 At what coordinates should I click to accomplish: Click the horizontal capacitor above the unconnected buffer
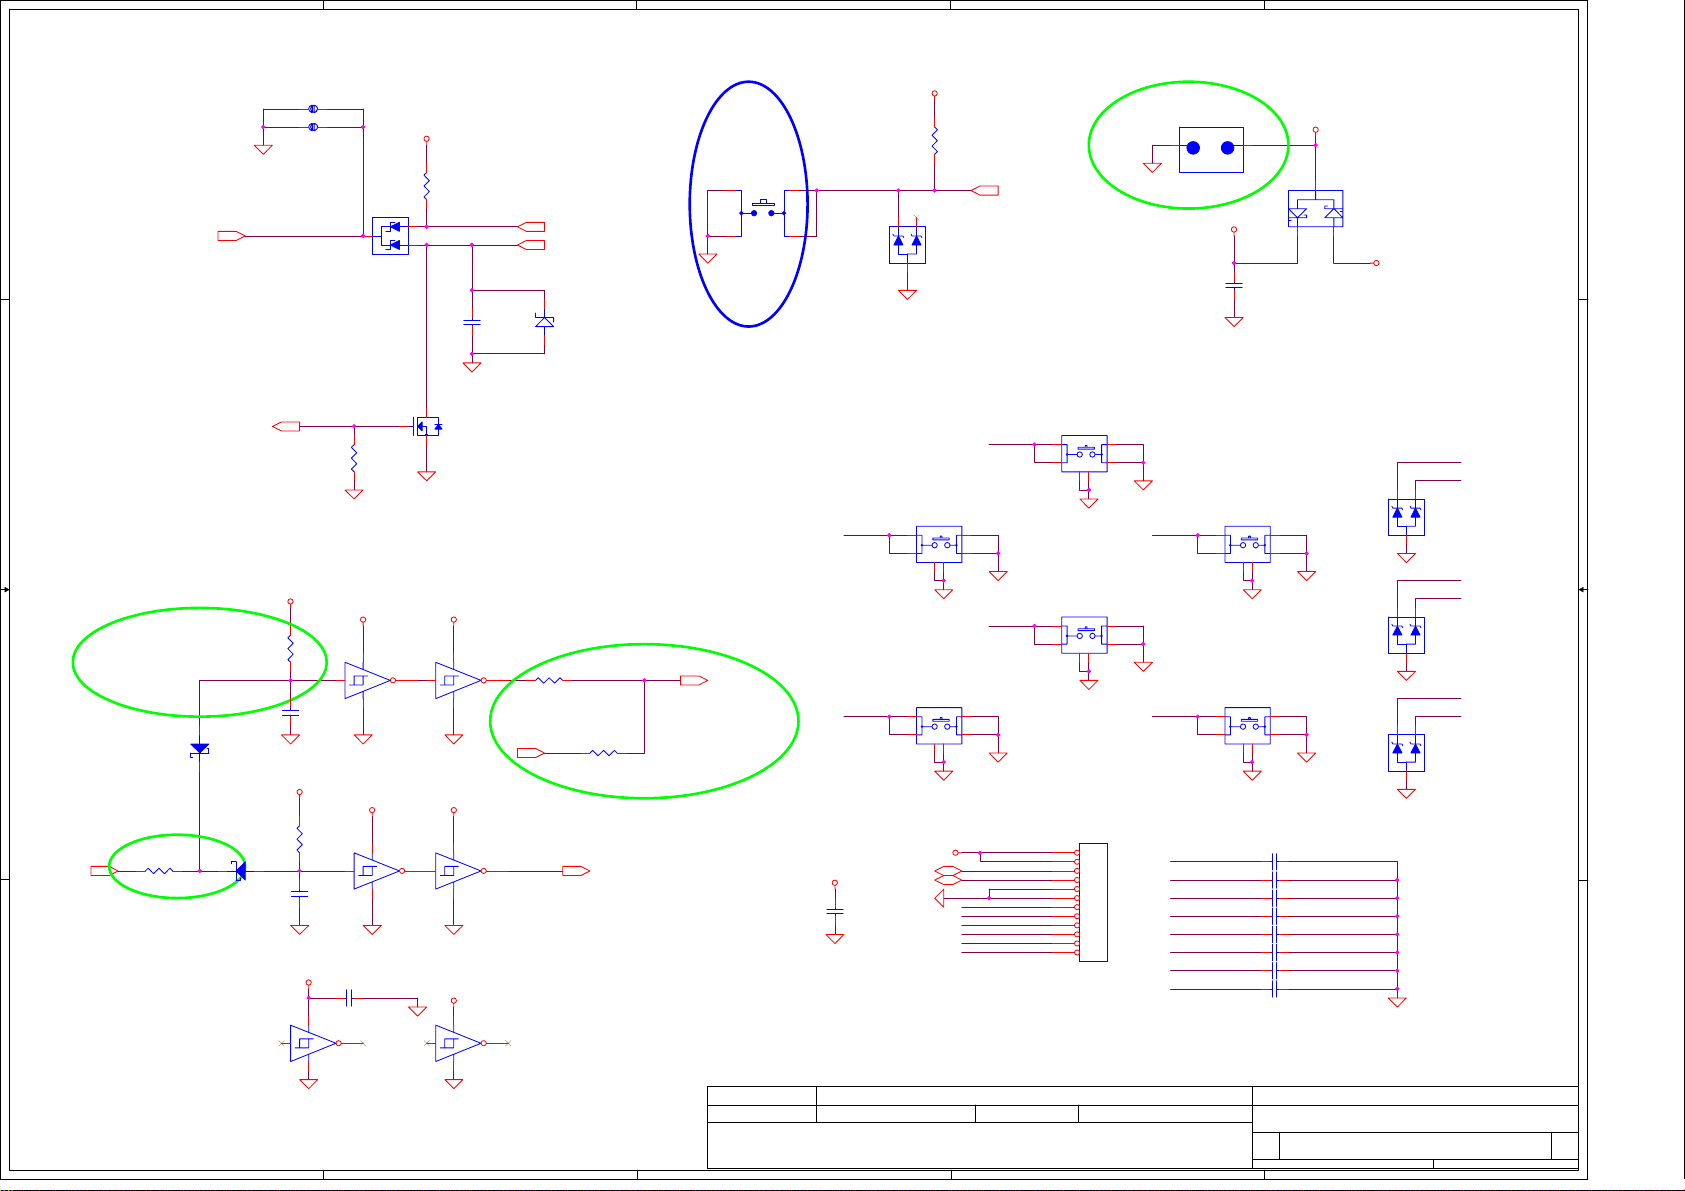349,997
